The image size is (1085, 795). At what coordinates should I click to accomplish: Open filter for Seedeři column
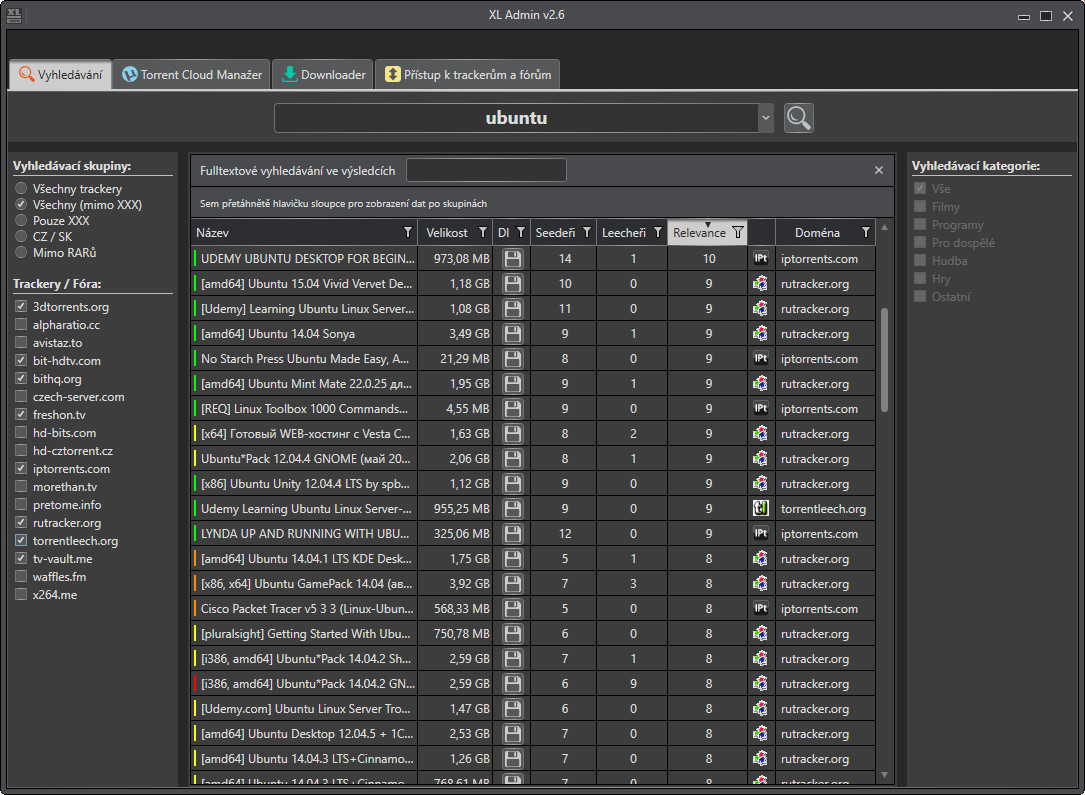(586, 232)
